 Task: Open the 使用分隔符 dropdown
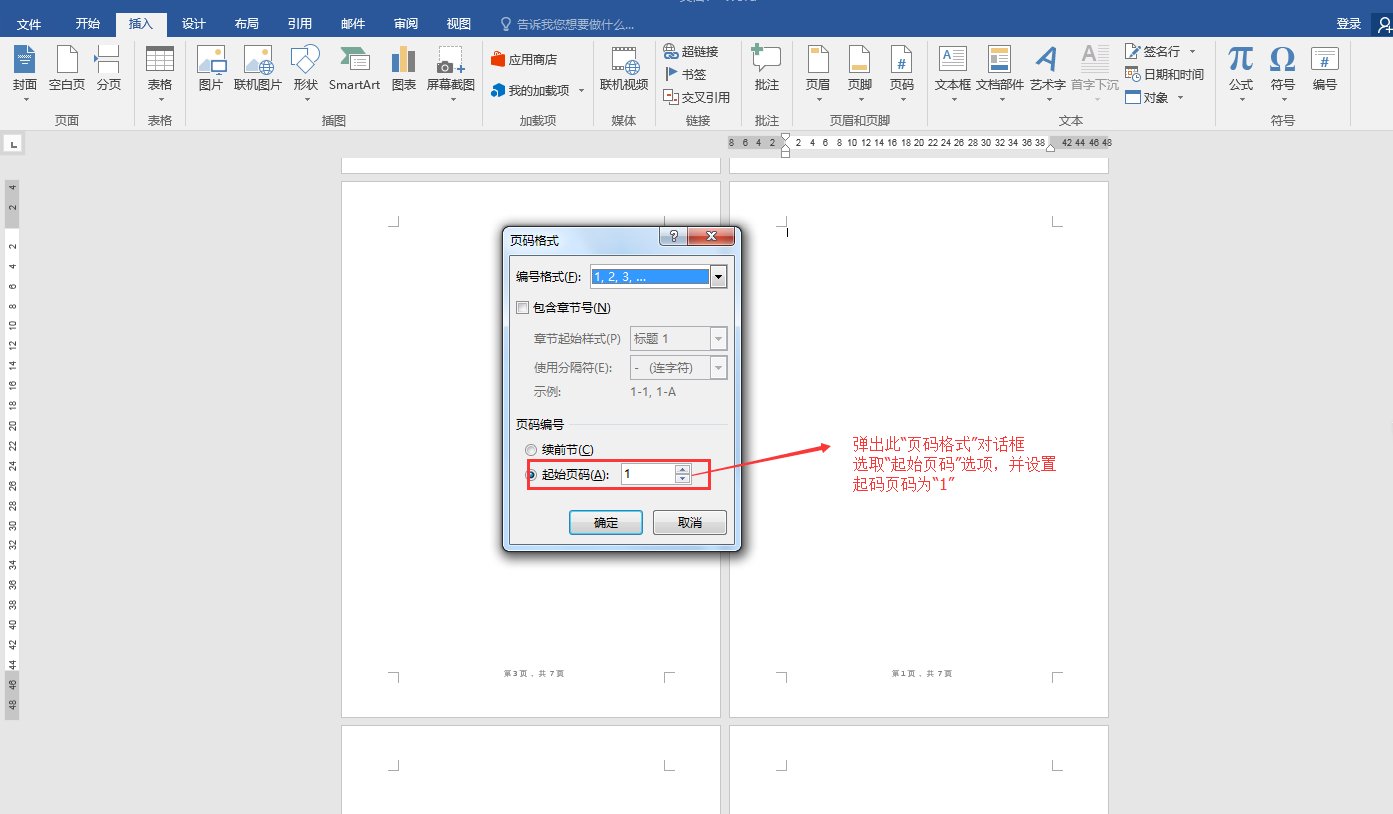[717, 367]
